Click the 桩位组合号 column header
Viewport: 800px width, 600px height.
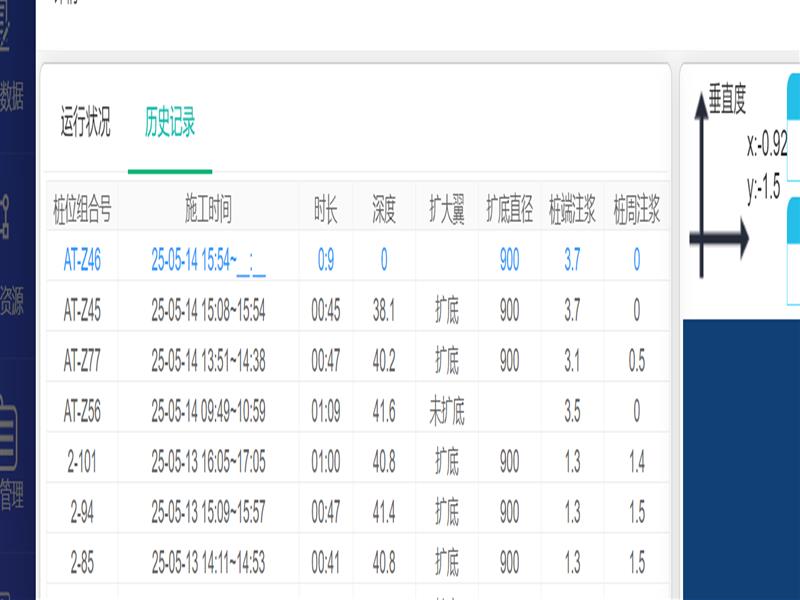pos(82,210)
